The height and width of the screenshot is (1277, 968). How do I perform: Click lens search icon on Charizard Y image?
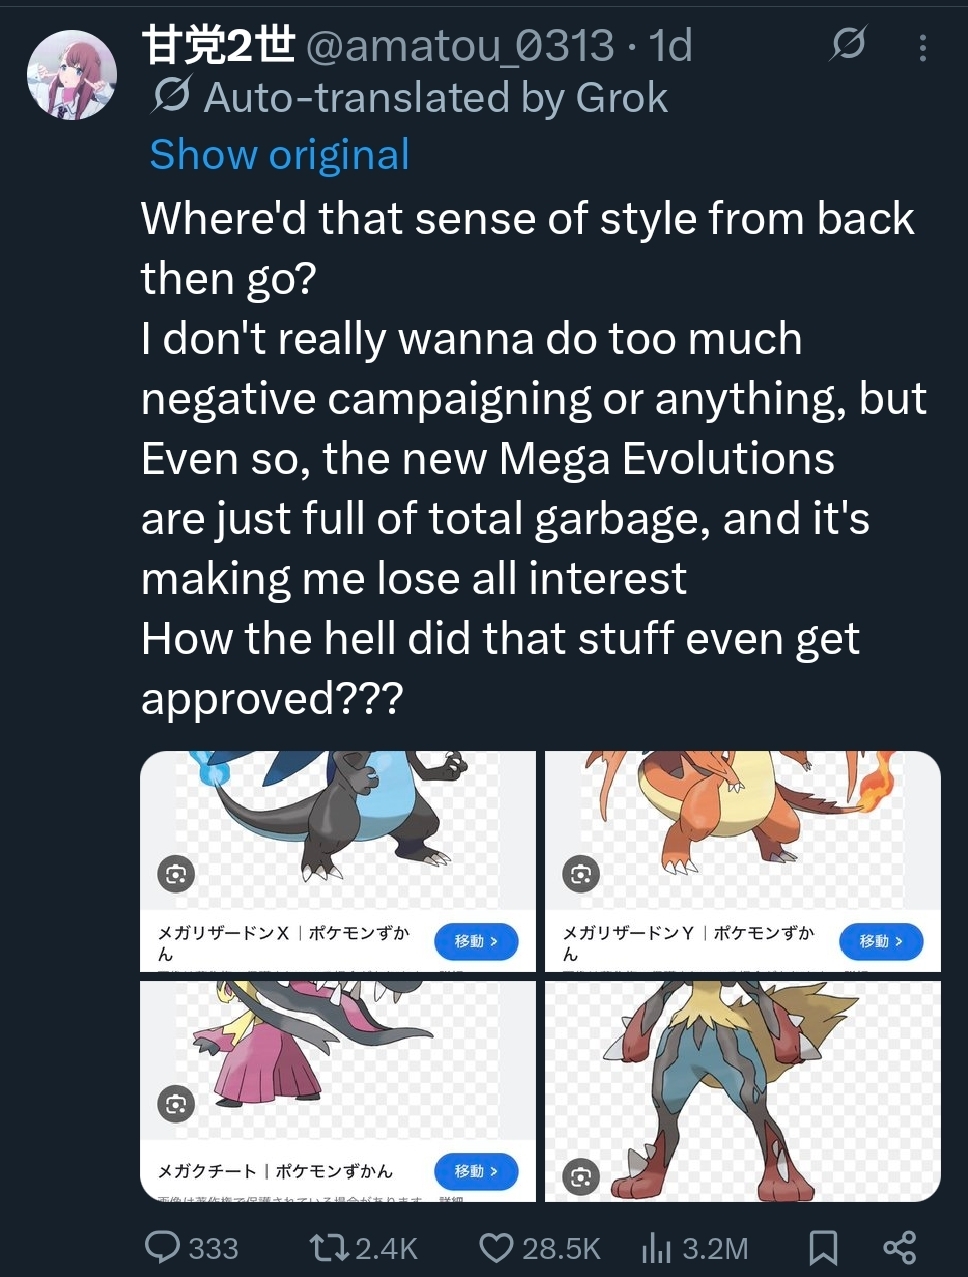pos(581,874)
